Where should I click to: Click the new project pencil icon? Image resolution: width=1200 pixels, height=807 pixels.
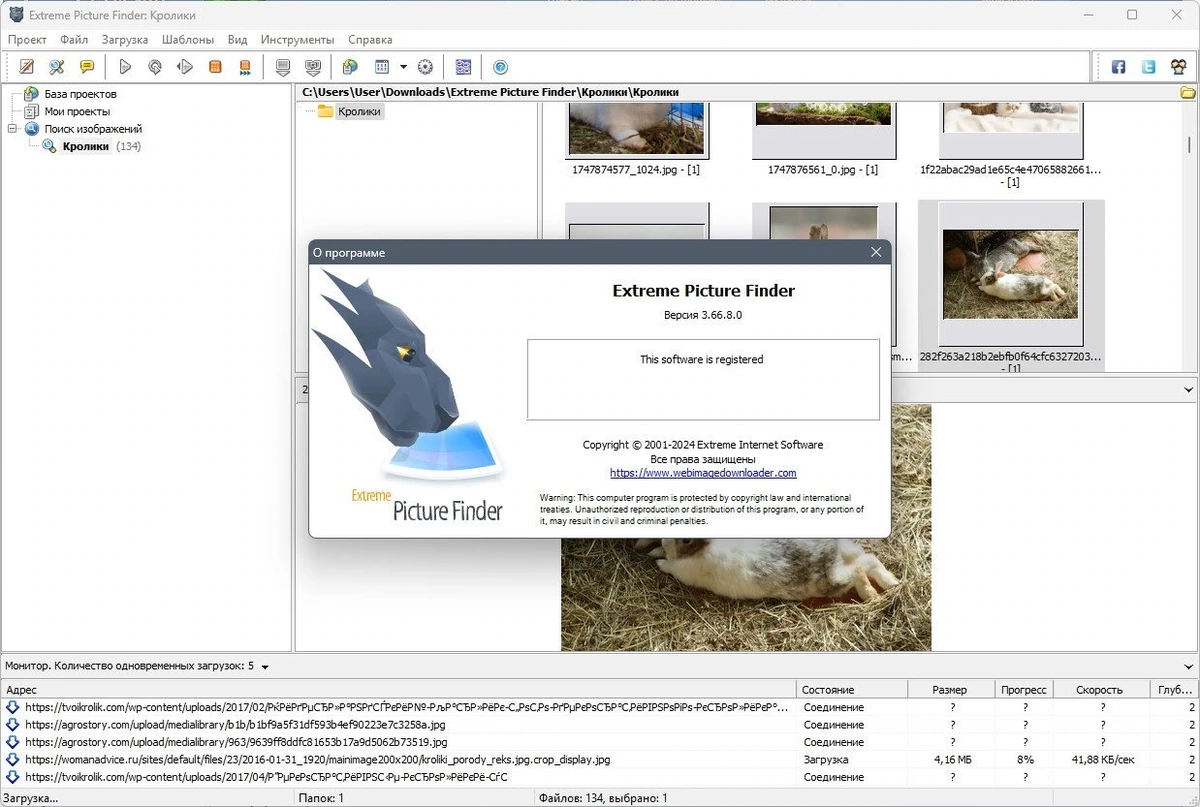coord(27,67)
